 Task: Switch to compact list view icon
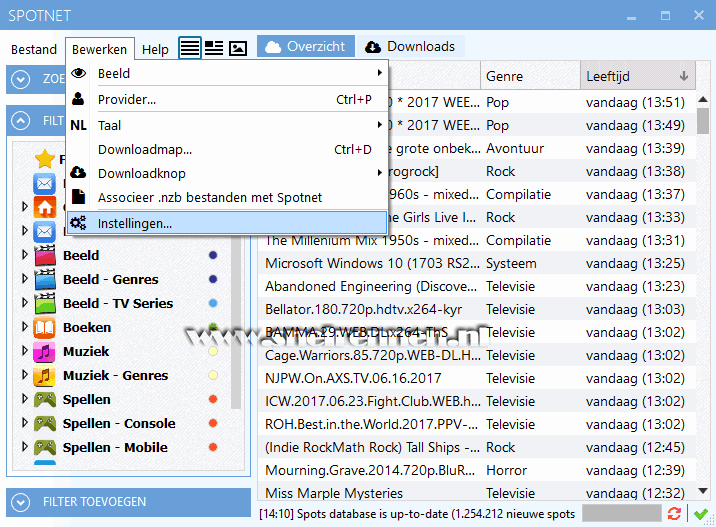click(190, 47)
